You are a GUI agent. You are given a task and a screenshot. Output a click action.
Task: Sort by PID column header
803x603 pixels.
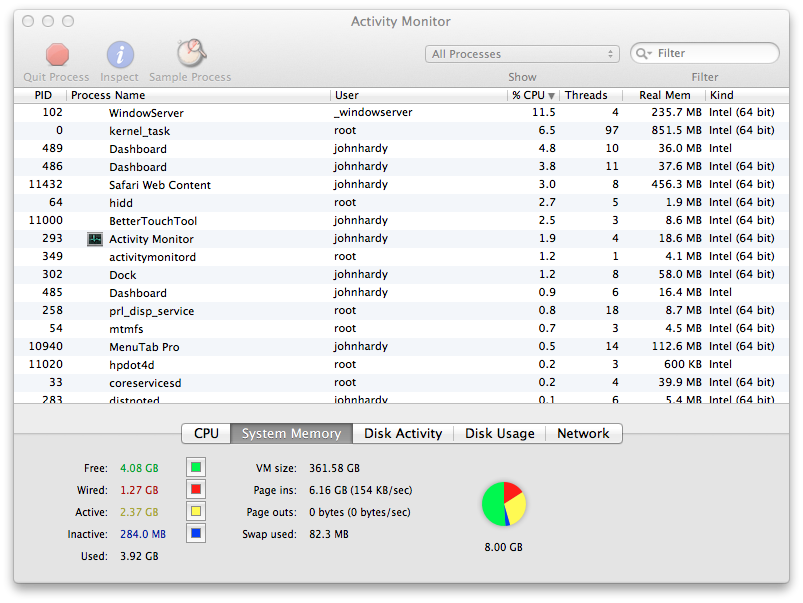click(43, 95)
